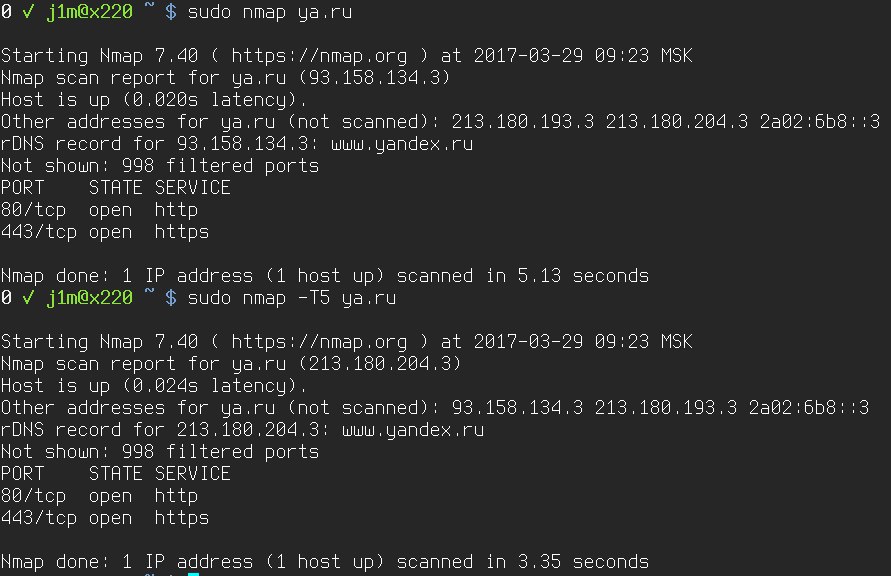Viewport: 891px width, 576px height.
Task: Click the blue dollar sign before -T5 command
Action: coord(171,297)
